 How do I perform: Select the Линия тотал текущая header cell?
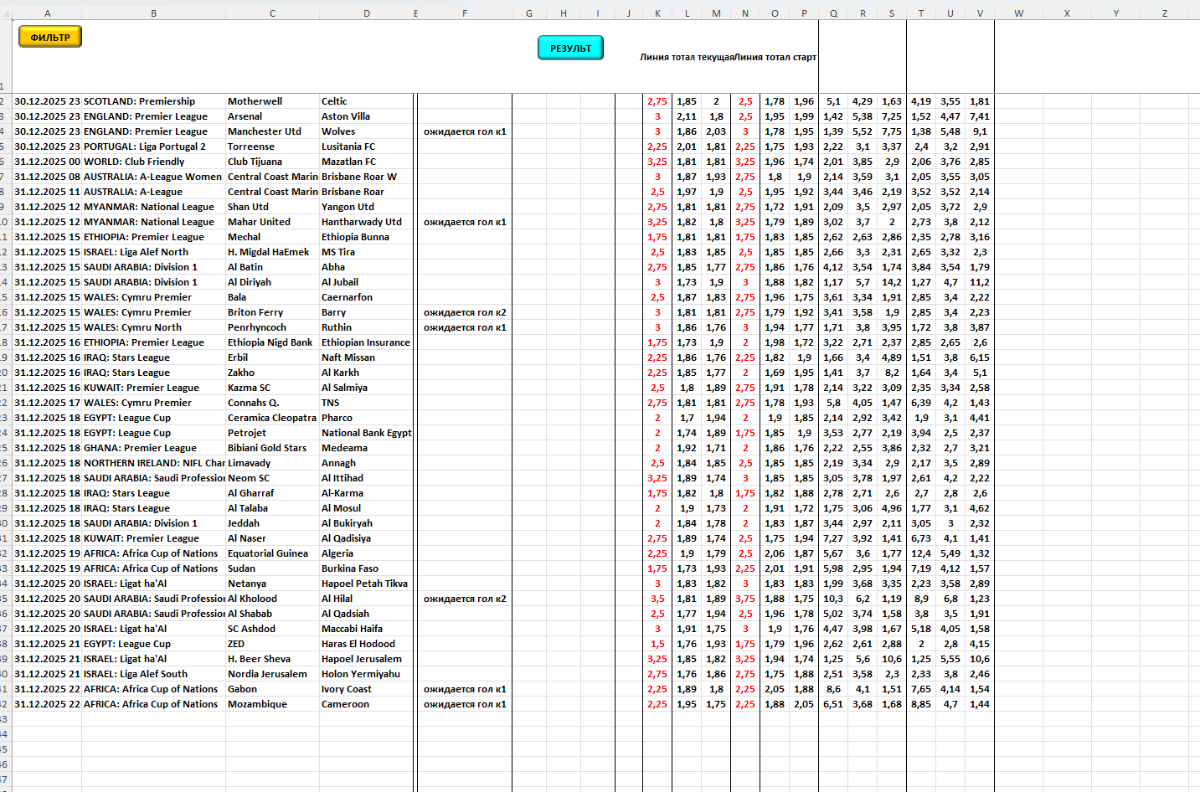(685, 58)
